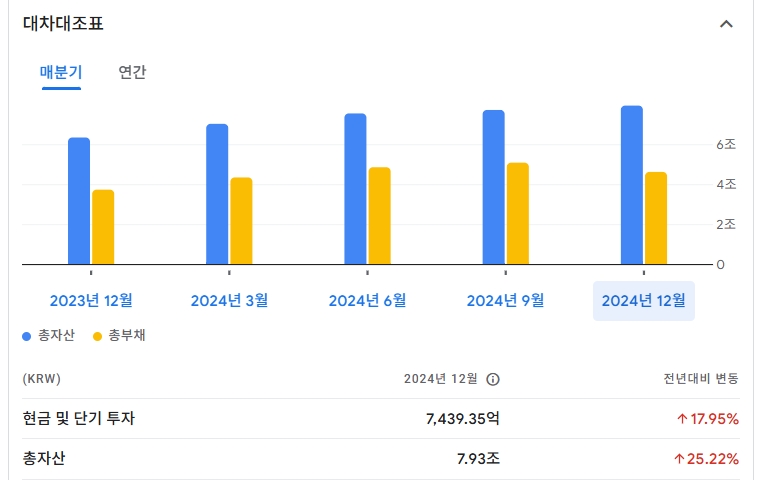This screenshot has width=758, height=480.
Task: Click the 17.95% change value
Action: pyautogui.click(x=708, y=419)
